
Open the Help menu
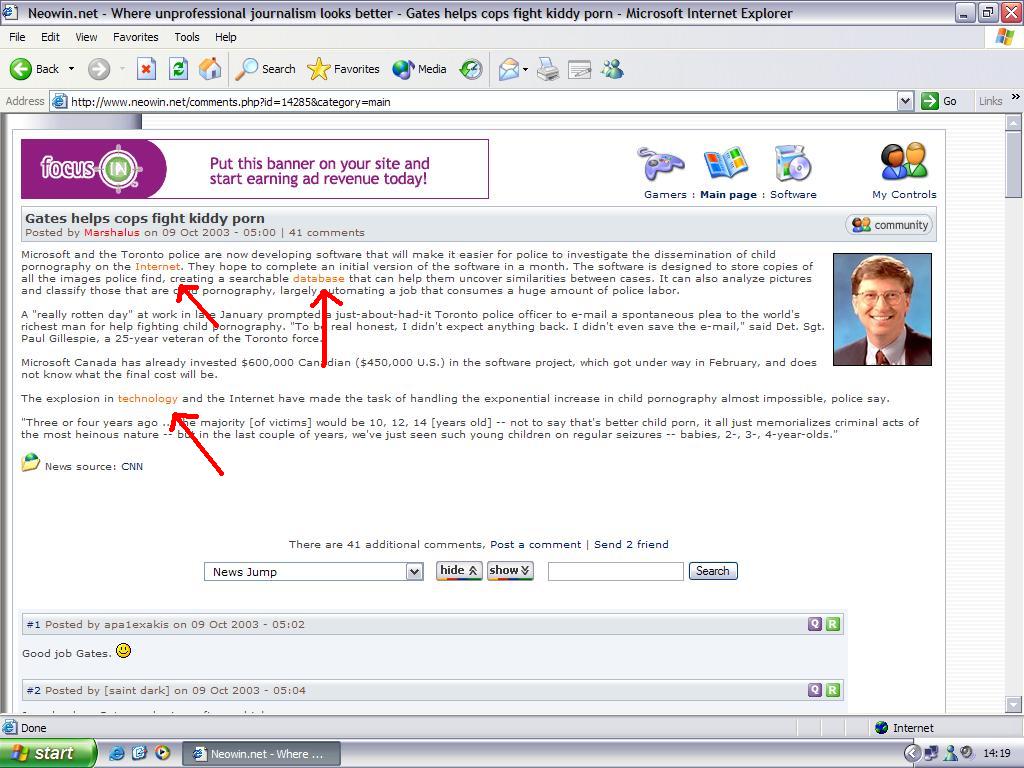coord(226,37)
